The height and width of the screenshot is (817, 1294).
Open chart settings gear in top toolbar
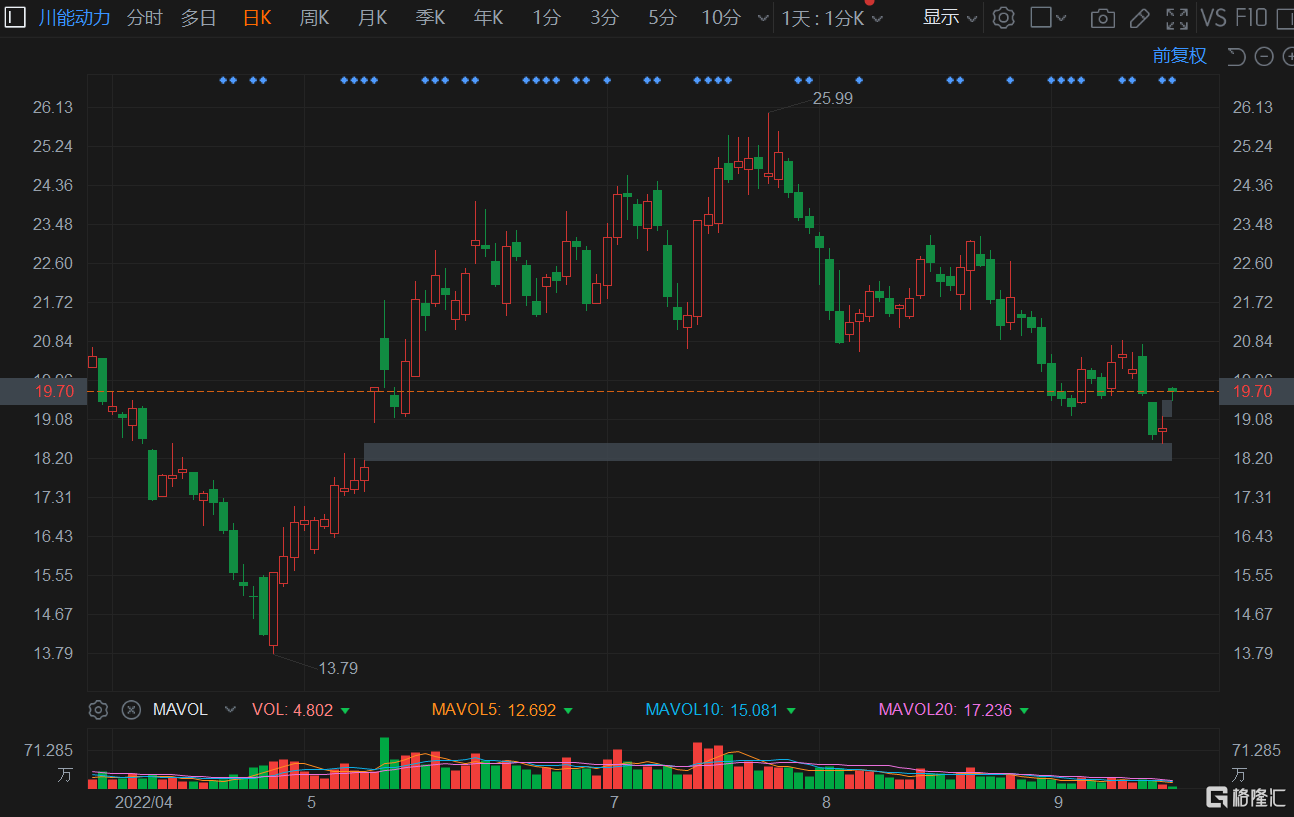[x=1004, y=18]
